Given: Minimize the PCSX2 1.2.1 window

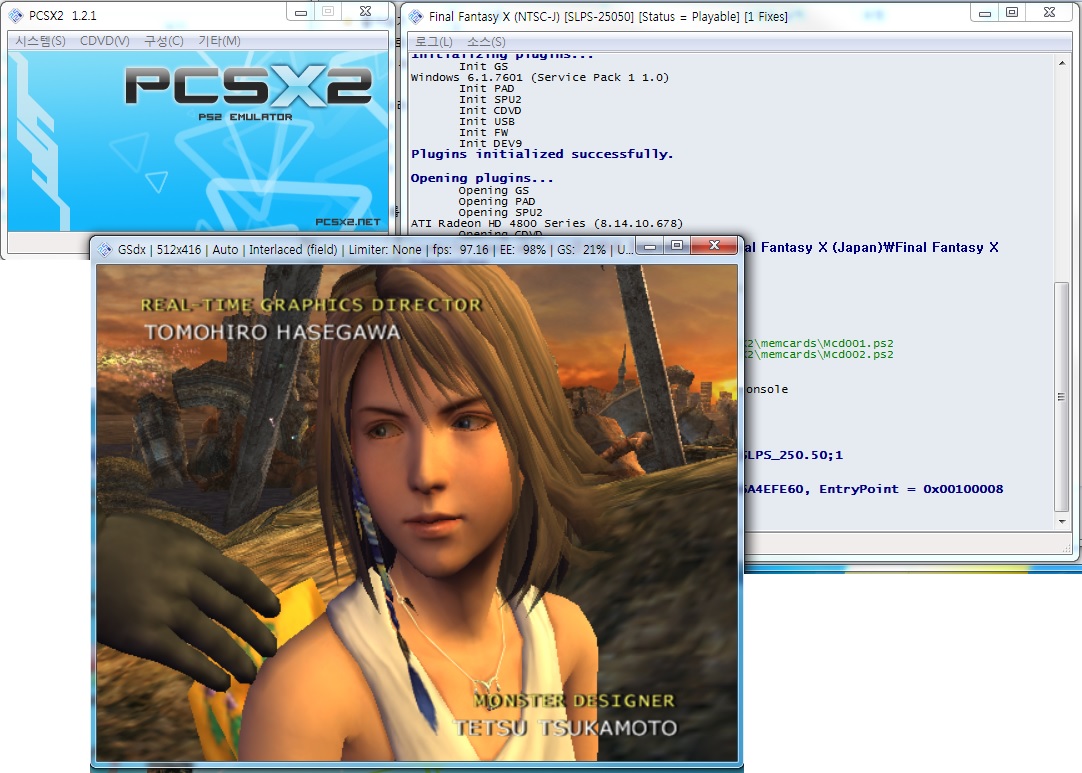Looking at the screenshot, I should [301, 12].
